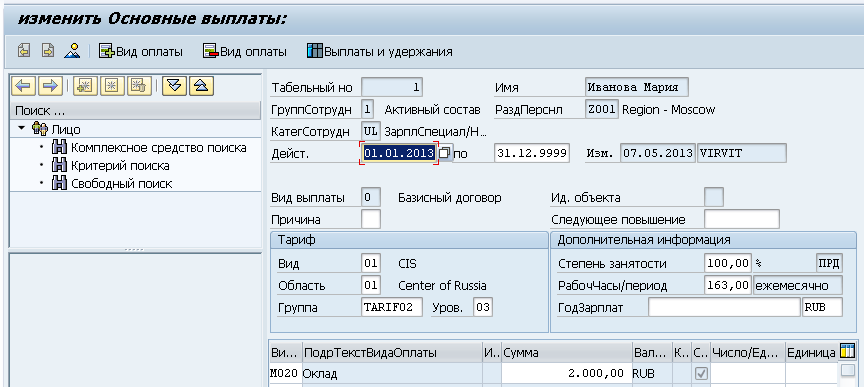Open table settings icon above row selector

847,351
